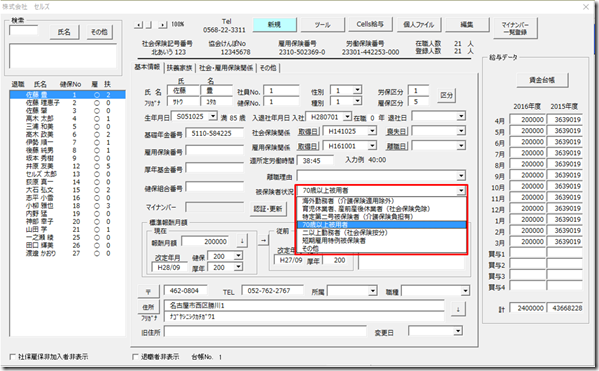Select employee 渡邉 かおり in list
The image size is (599, 371).
(x=67, y=253)
